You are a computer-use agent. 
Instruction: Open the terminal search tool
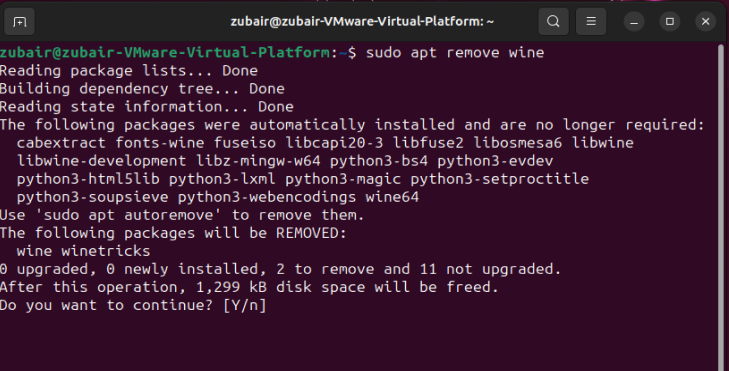(553, 21)
